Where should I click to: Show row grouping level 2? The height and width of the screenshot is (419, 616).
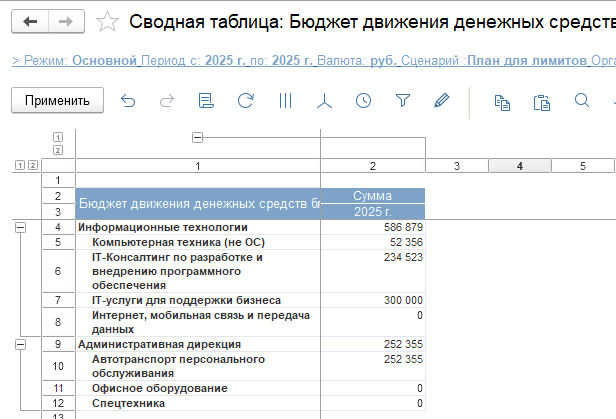click(x=33, y=166)
